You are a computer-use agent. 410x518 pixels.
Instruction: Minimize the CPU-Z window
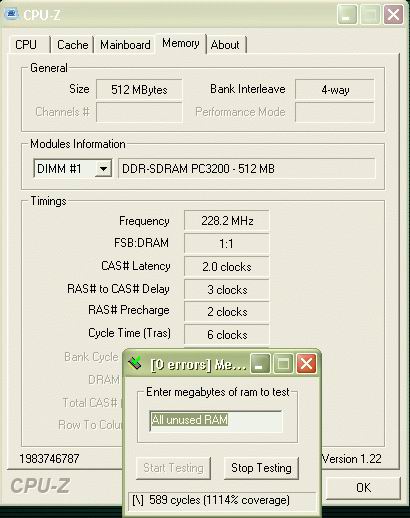[x=347, y=15]
